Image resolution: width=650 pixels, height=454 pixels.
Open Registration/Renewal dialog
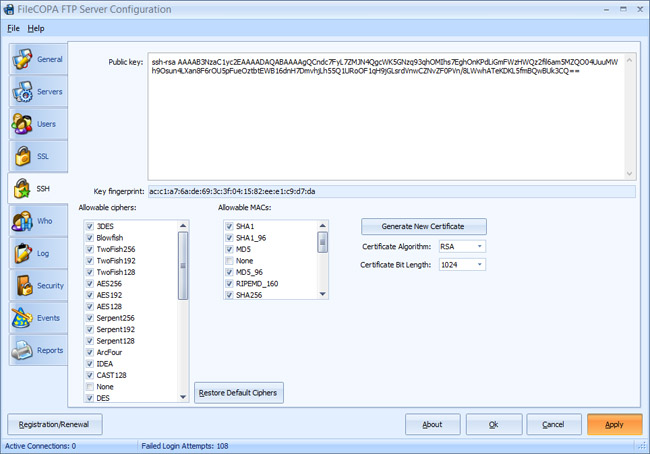tap(55, 424)
